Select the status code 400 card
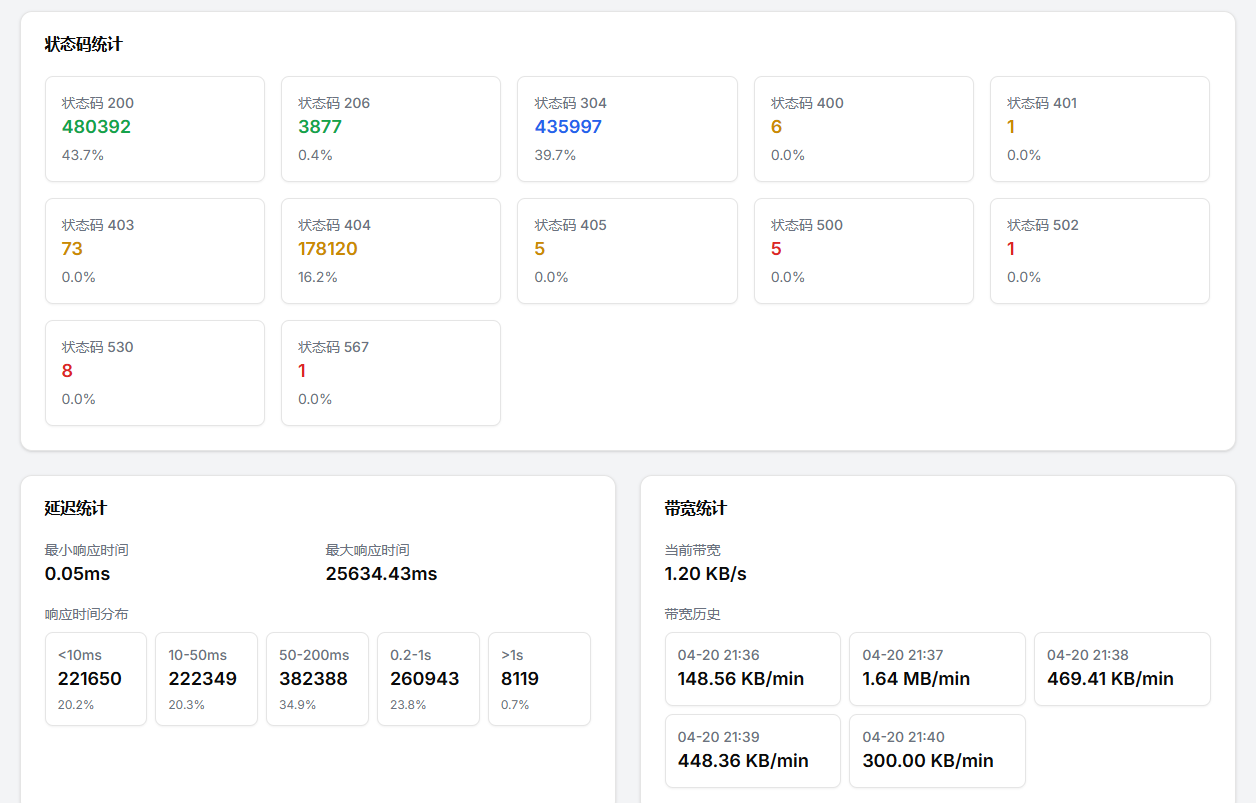 click(864, 129)
